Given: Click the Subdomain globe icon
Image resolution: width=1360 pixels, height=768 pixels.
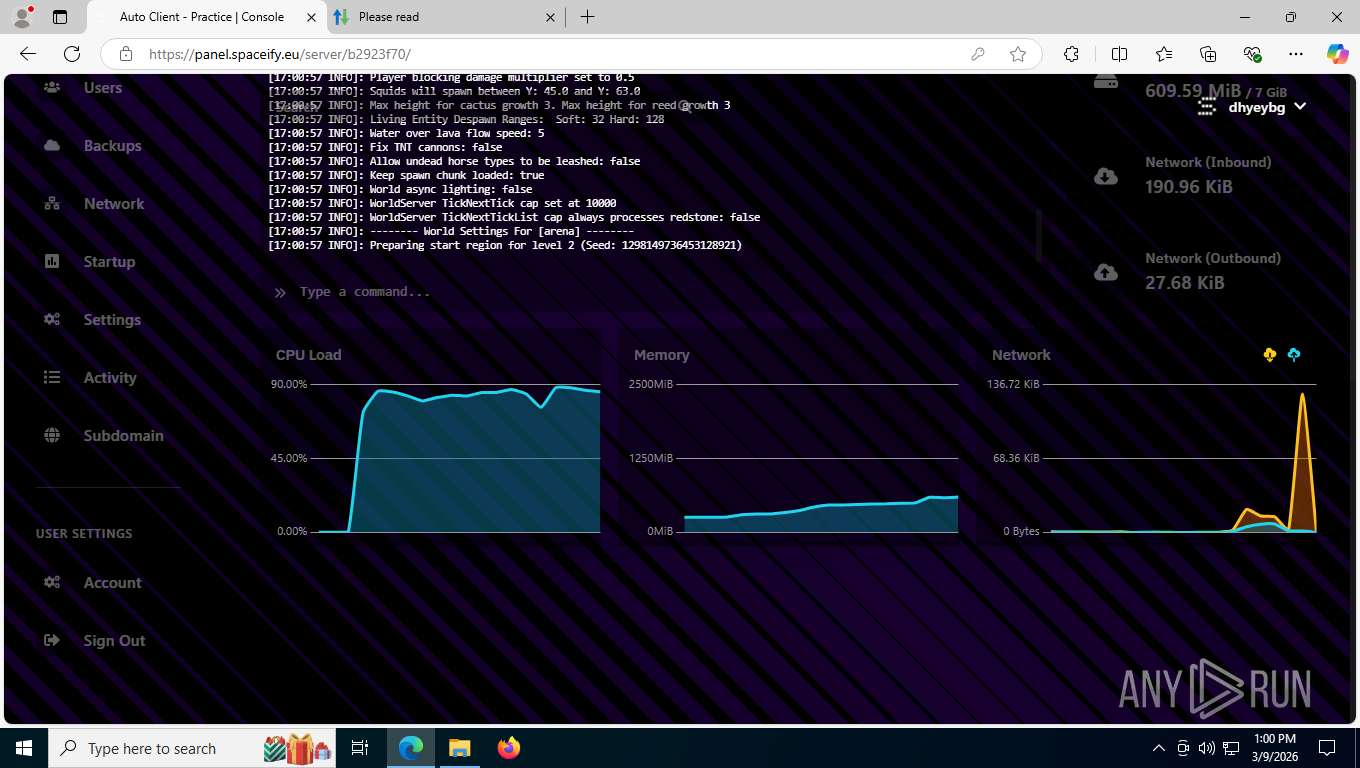Looking at the screenshot, I should (52, 436).
